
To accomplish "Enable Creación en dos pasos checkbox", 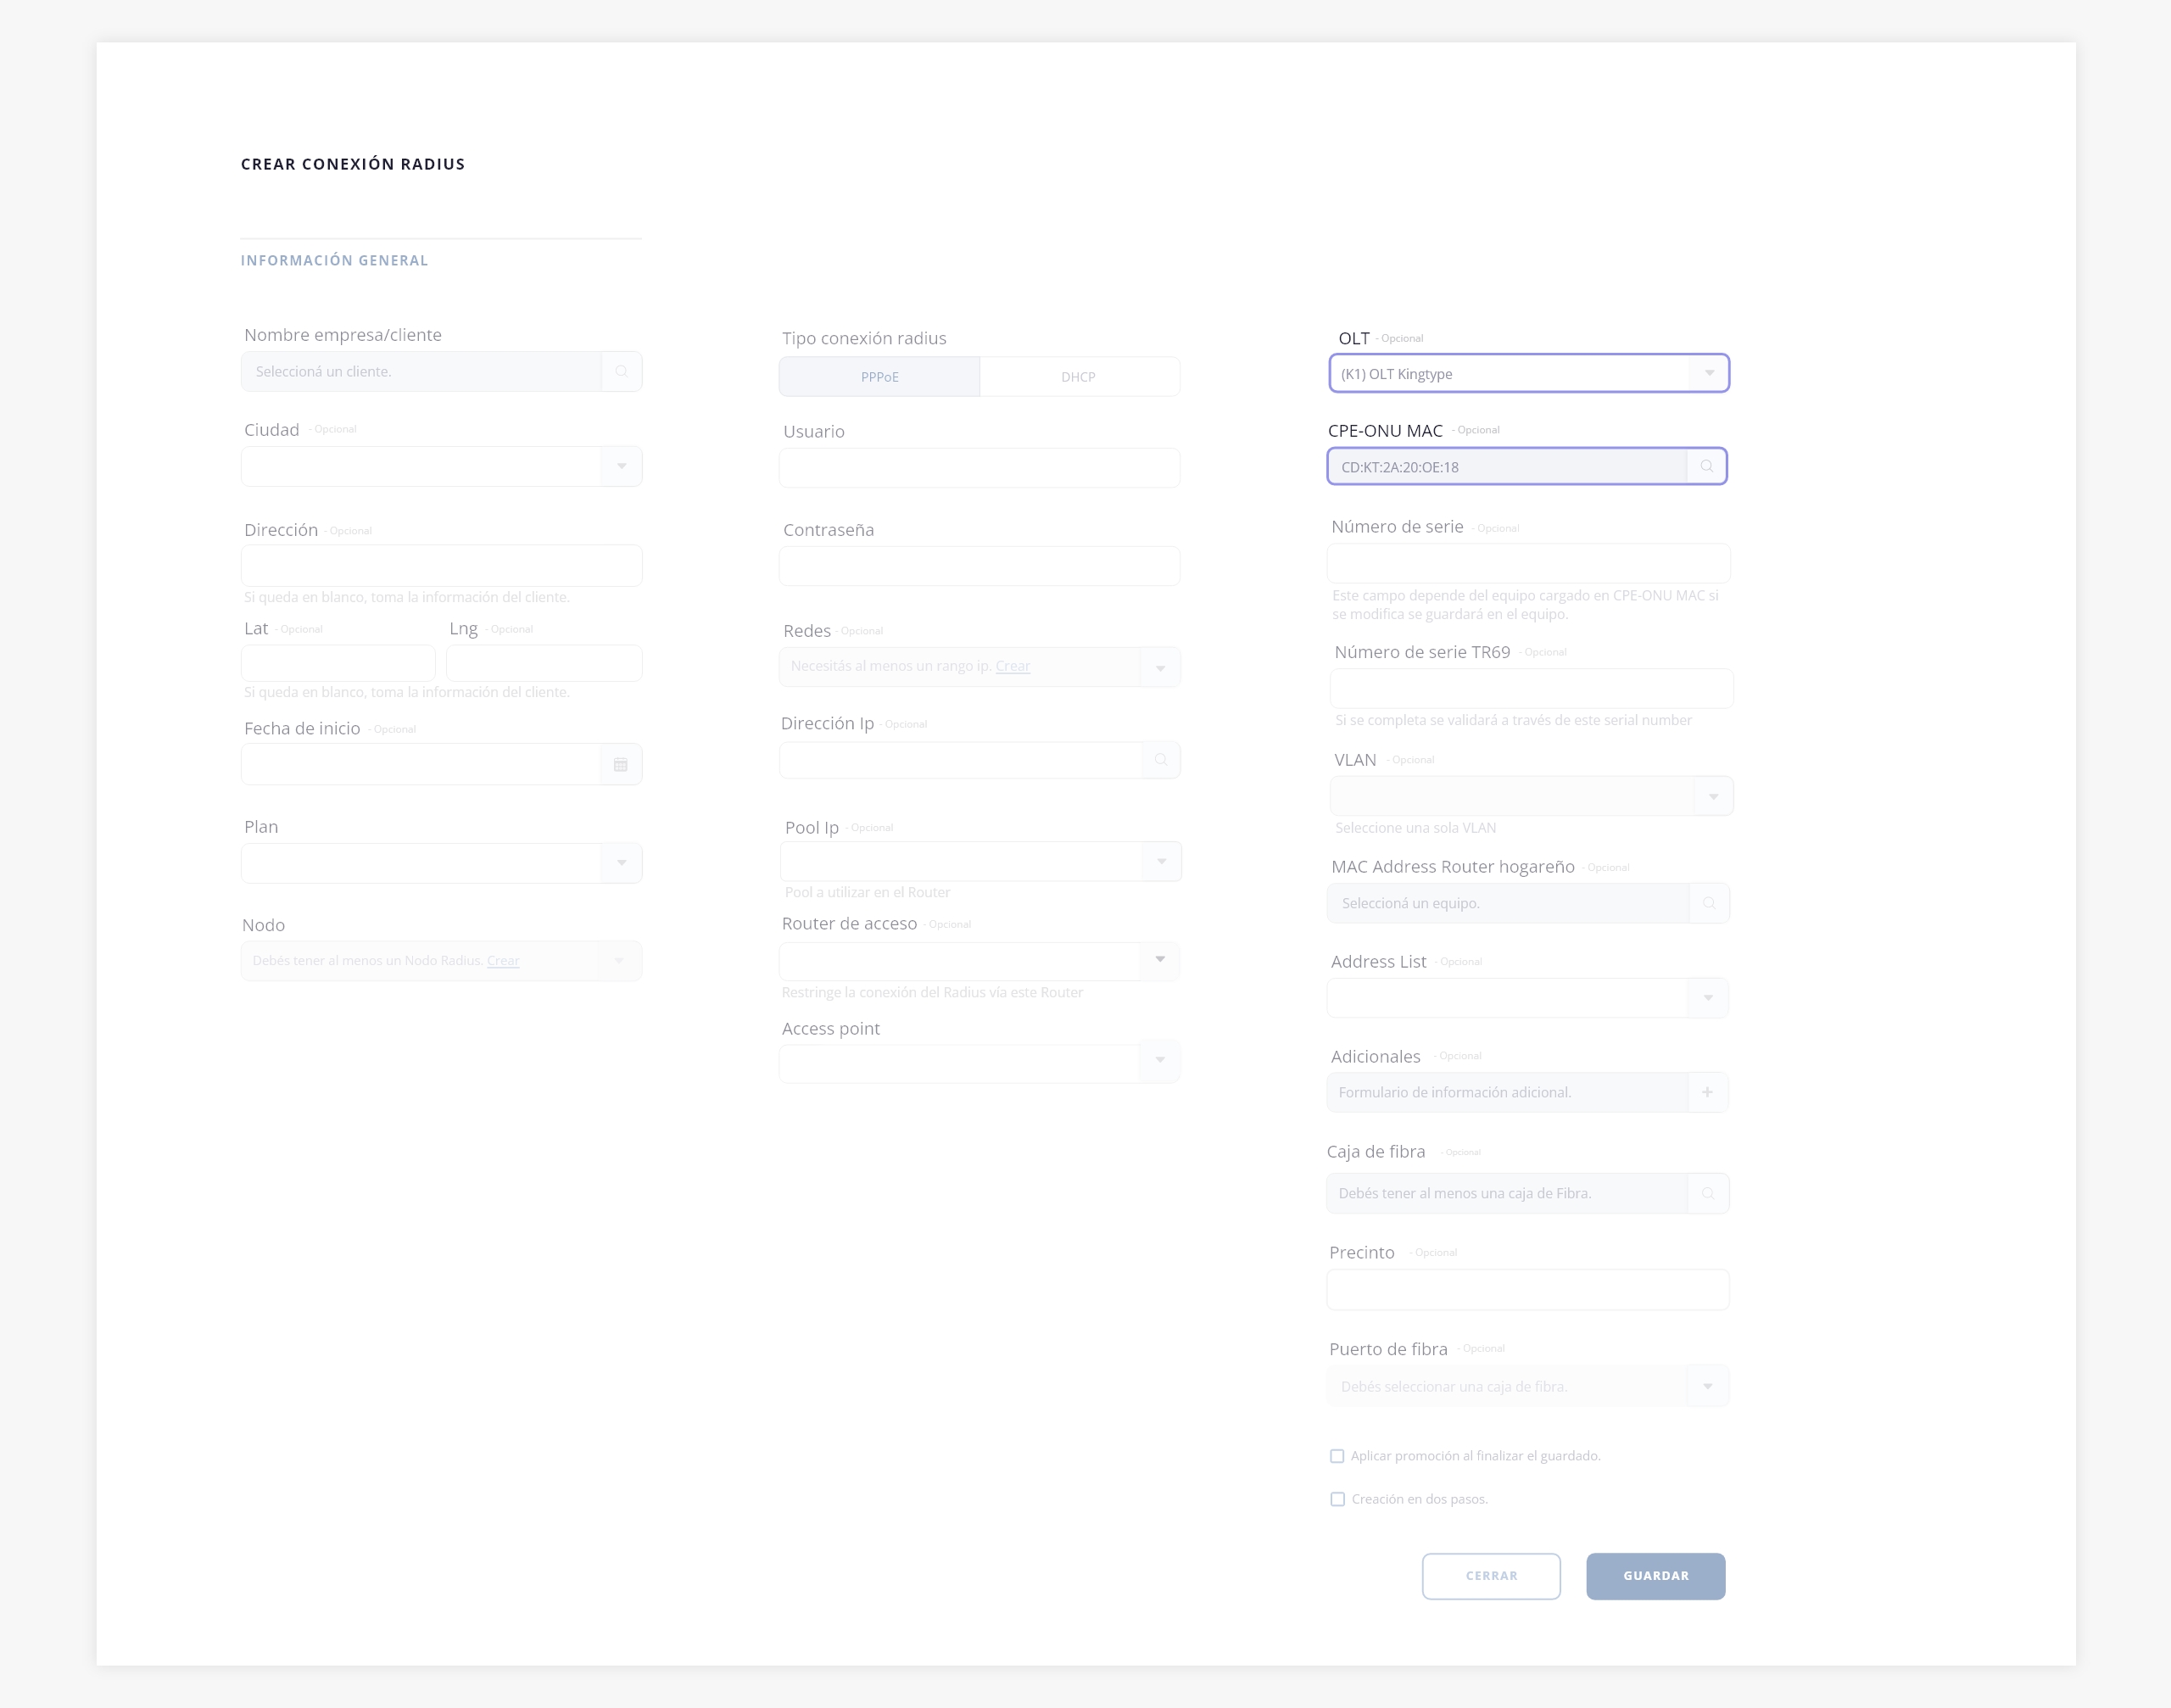I will point(1337,1499).
